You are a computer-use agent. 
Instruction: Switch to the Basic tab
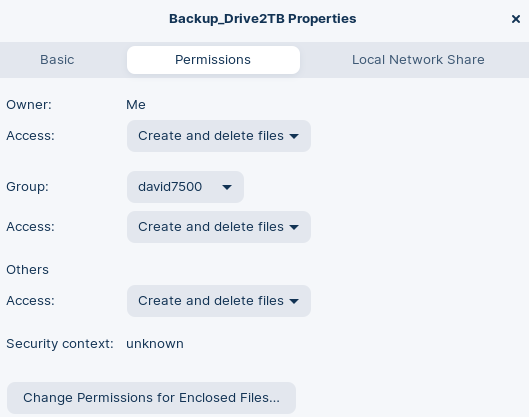coord(57,60)
